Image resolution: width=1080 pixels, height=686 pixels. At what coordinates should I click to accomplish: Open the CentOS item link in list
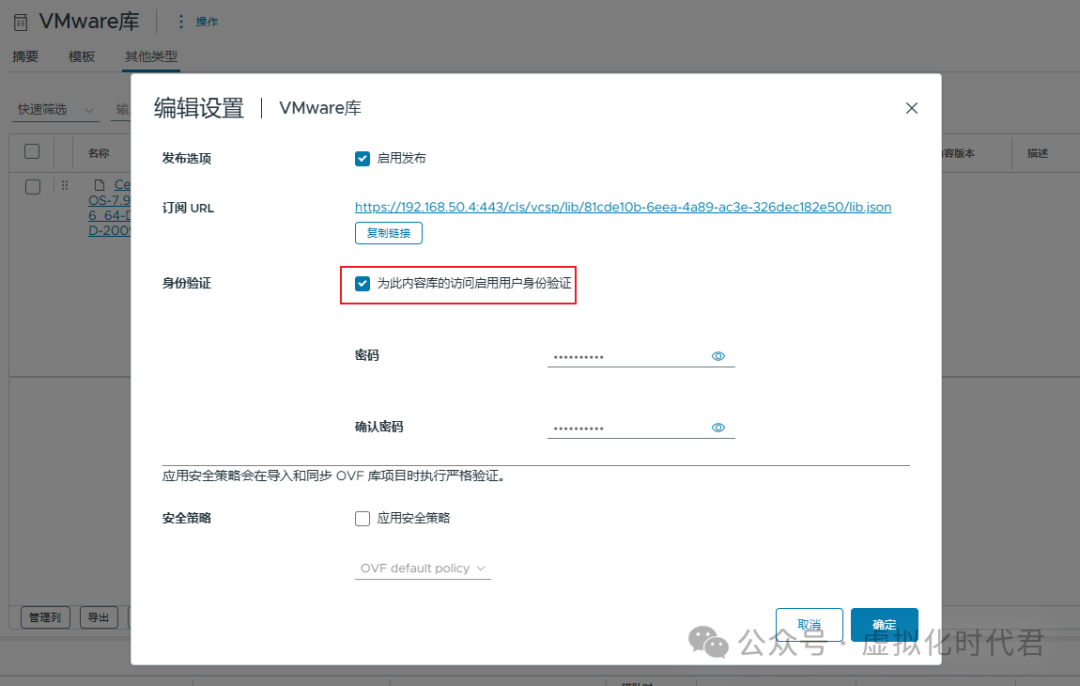pos(109,207)
